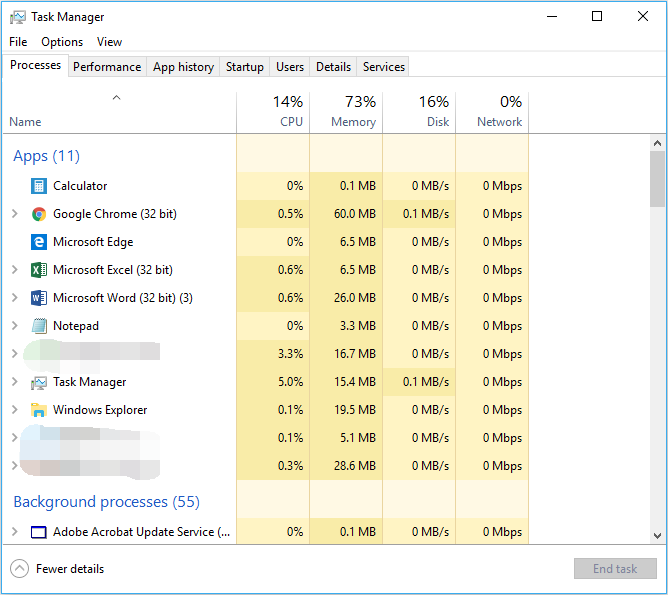Click the Fewer details circle arrow icon

click(x=19, y=569)
